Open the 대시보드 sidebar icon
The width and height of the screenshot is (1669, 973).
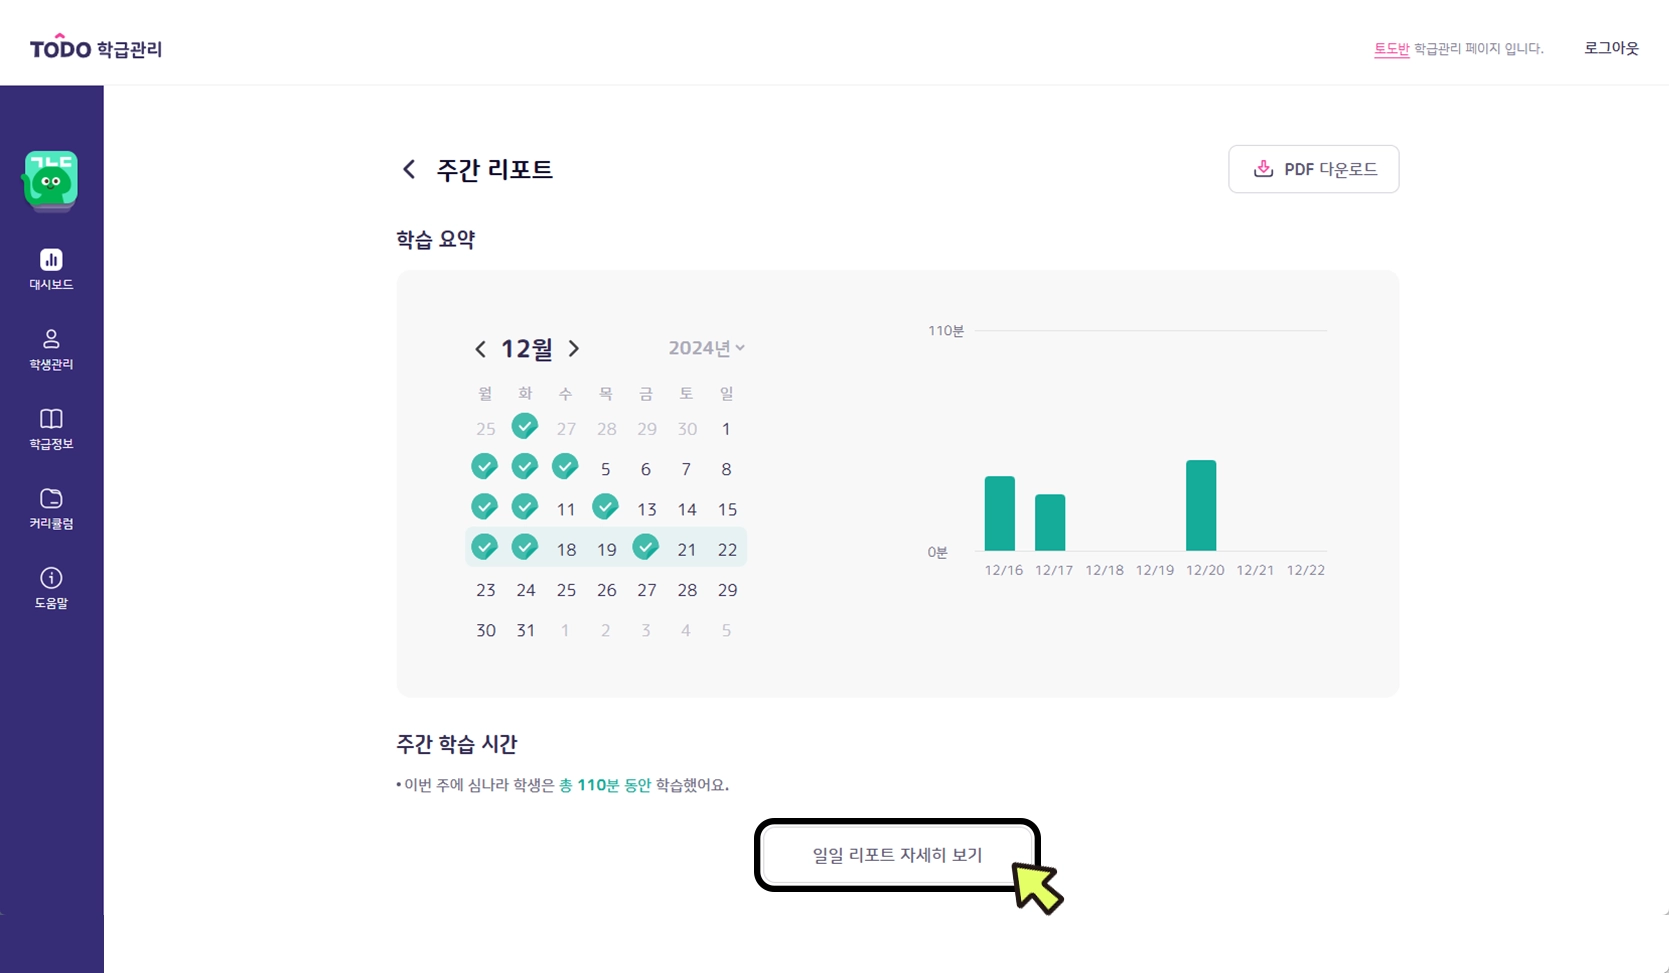point(51,260)
